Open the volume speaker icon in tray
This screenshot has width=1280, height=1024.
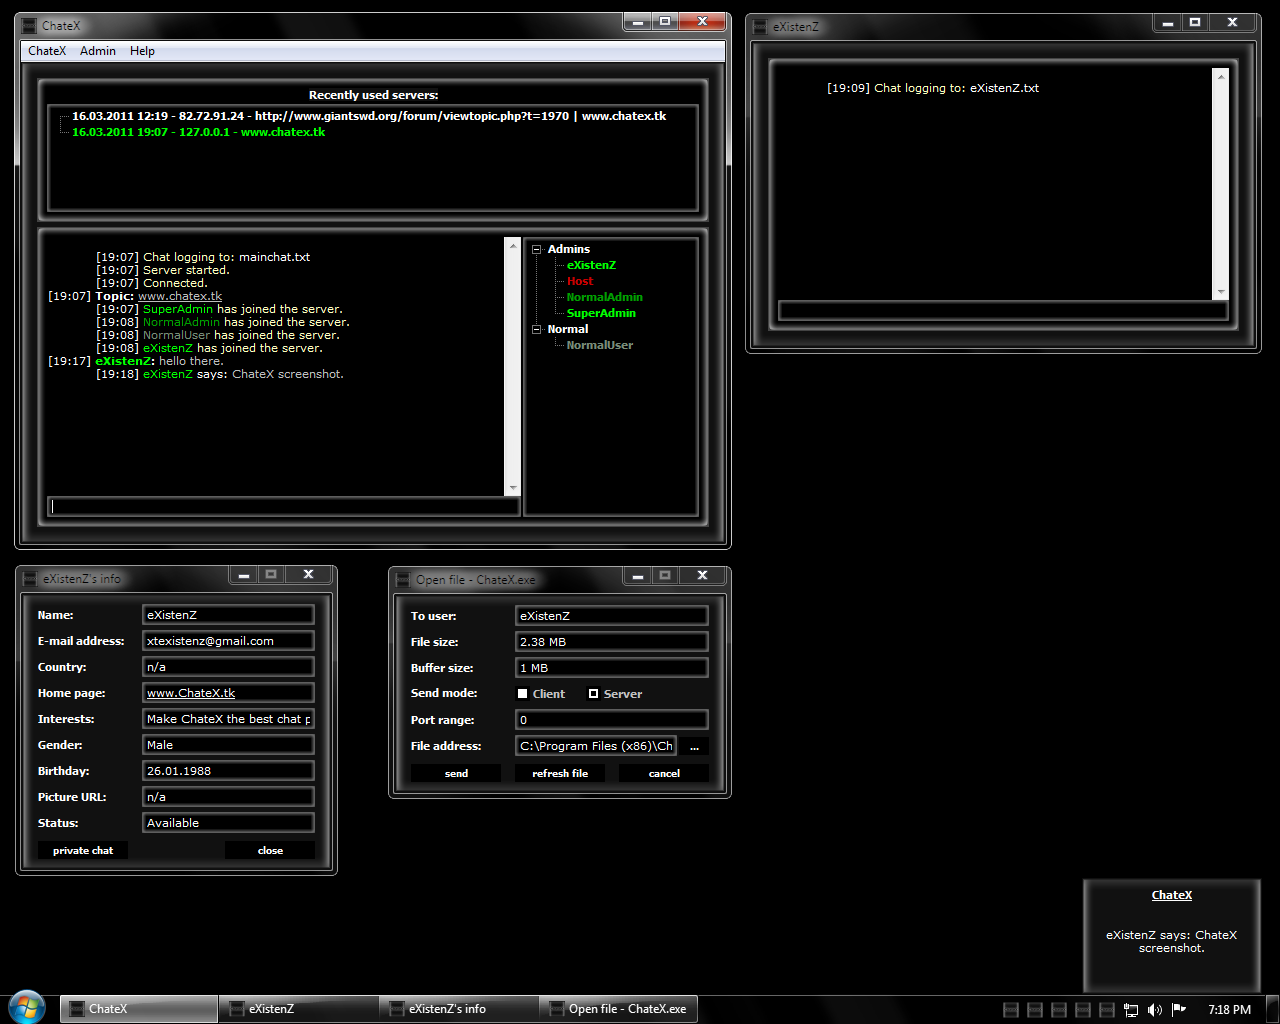point(1155,1010)
